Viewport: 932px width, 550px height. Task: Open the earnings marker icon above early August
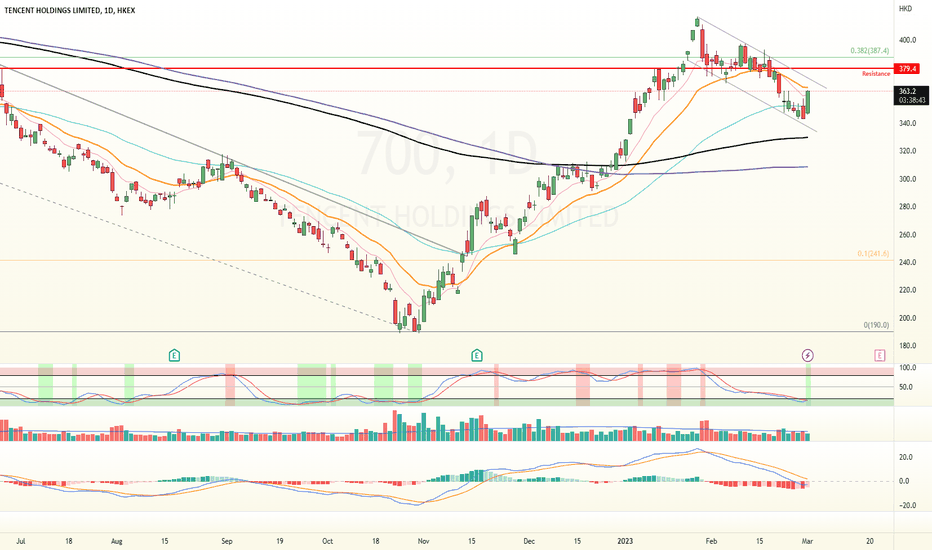click(x=174, y=356)
